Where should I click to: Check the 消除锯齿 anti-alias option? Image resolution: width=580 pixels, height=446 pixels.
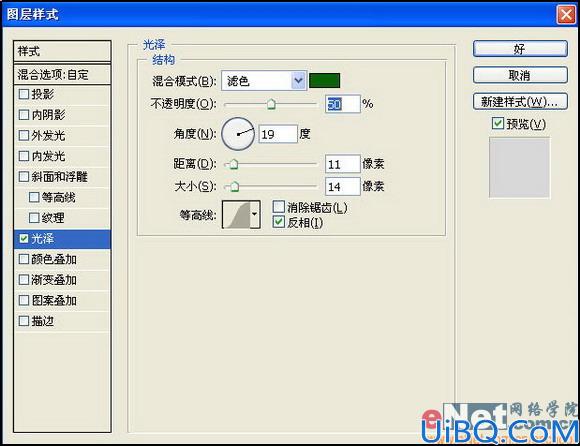point(279,207)
